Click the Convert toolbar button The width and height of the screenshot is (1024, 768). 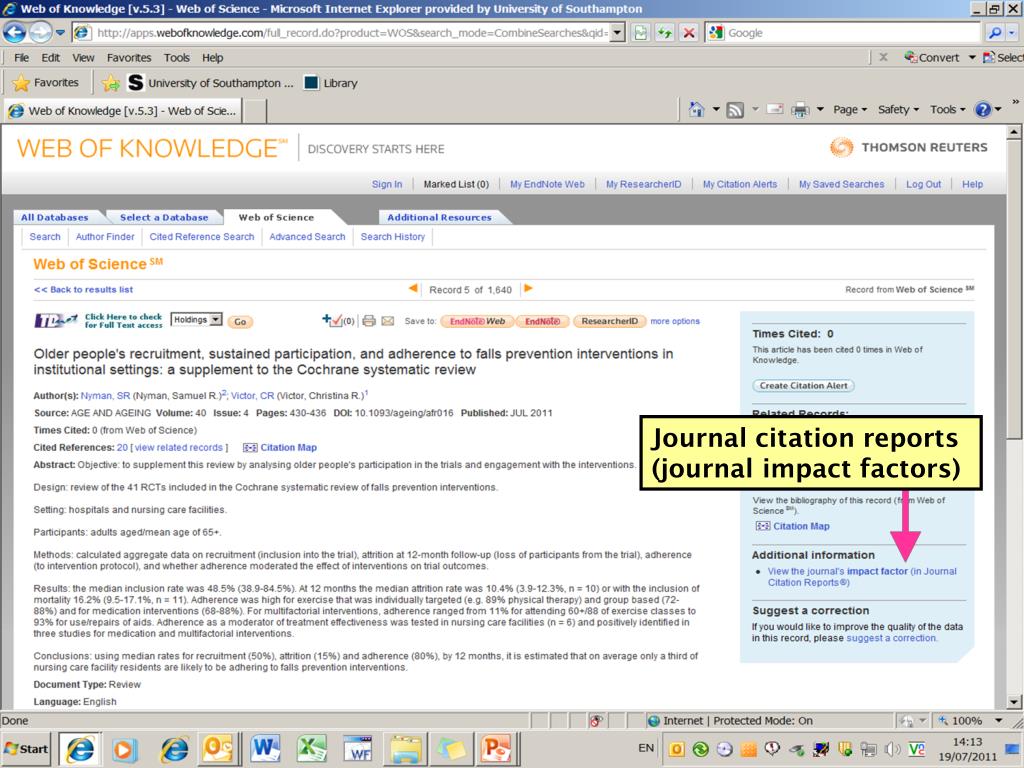[x=932, y=57]
